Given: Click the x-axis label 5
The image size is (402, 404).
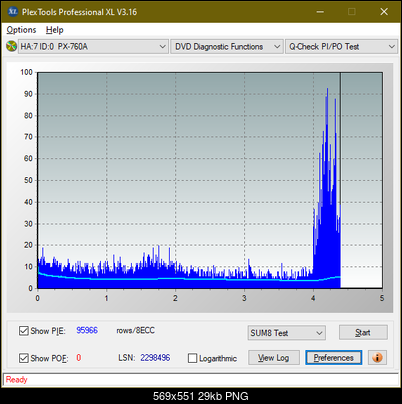Looking at the screenshot, I should tap(382, 298).
